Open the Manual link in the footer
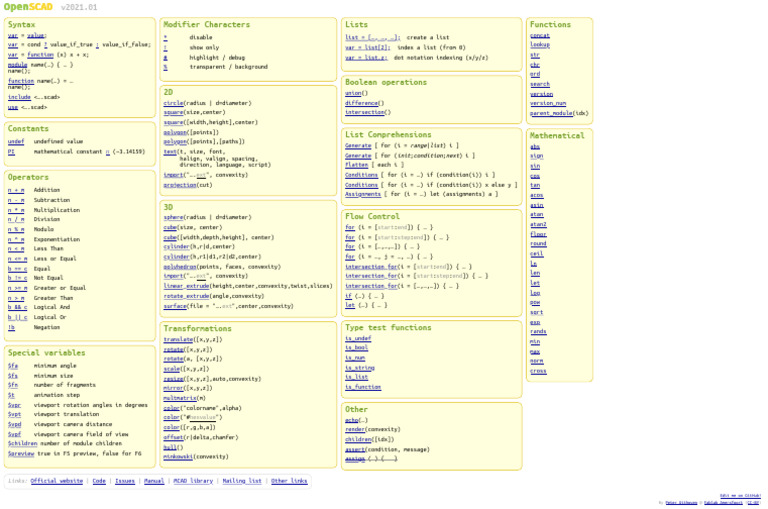768x509 pixels. (x=154, y=481)
